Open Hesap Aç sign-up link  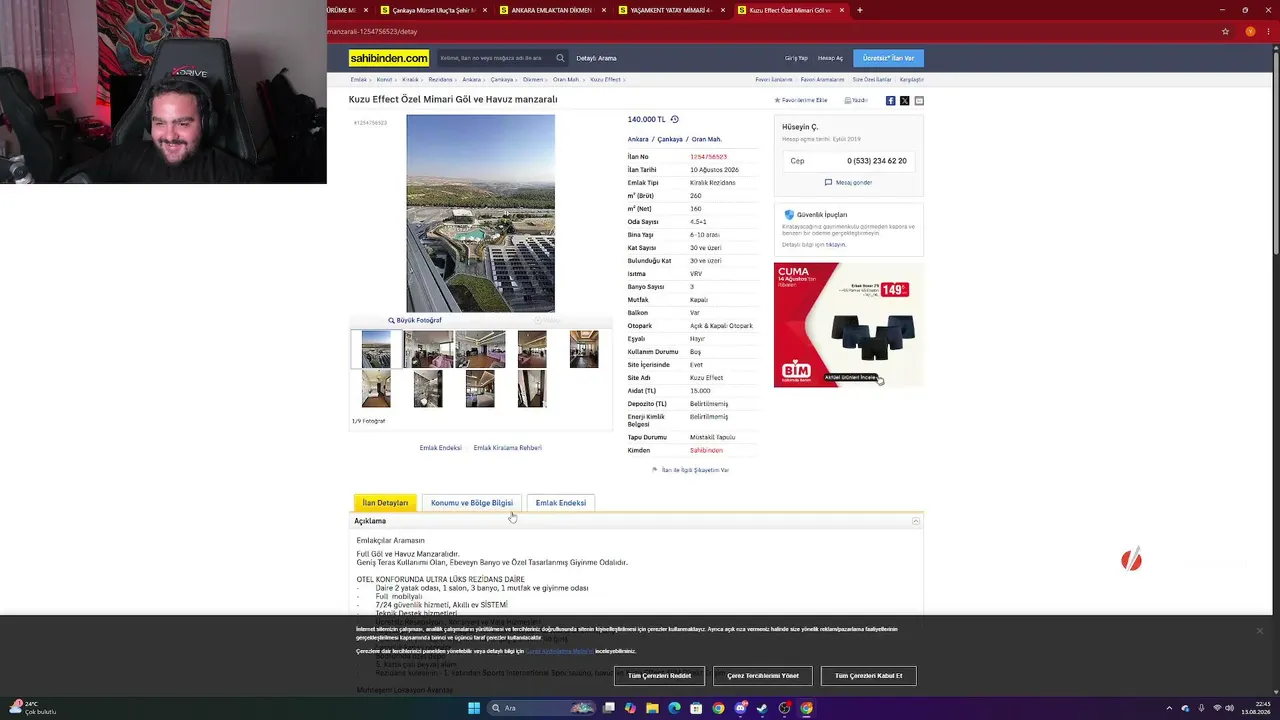[x=831, y=58]
